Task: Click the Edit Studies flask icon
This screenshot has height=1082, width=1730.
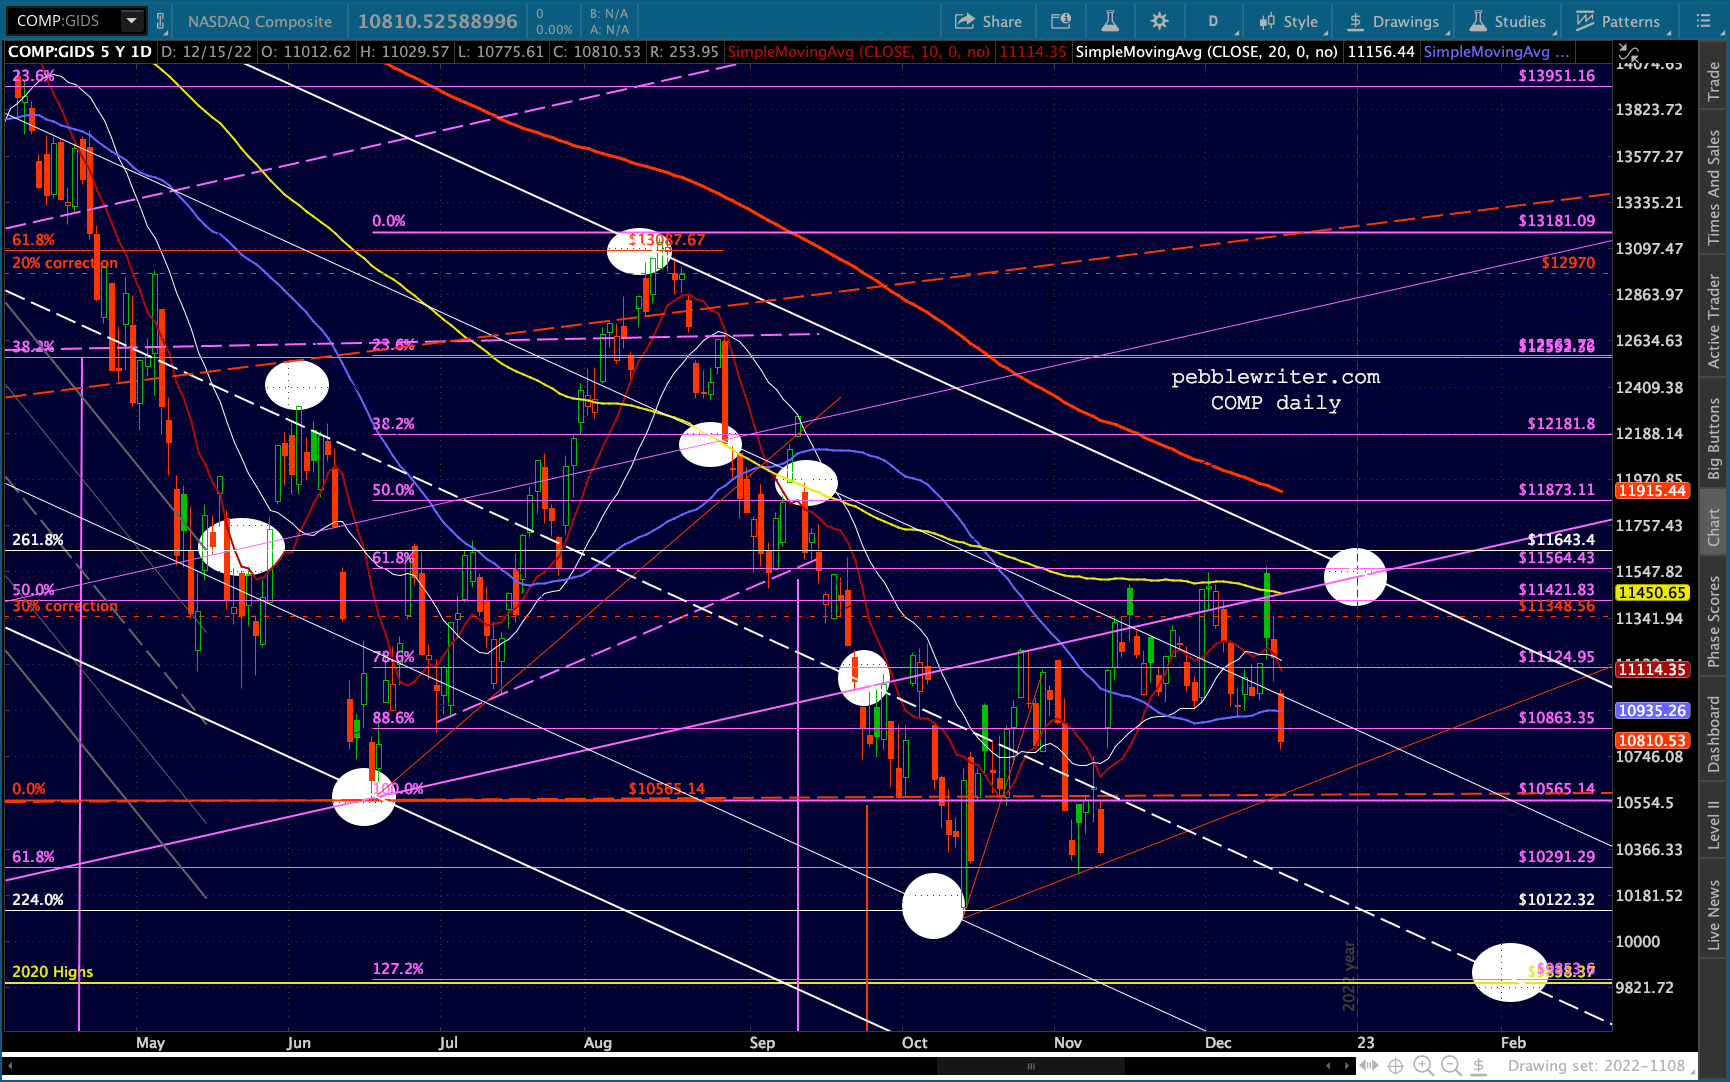Action: (x=1110, y=21)
